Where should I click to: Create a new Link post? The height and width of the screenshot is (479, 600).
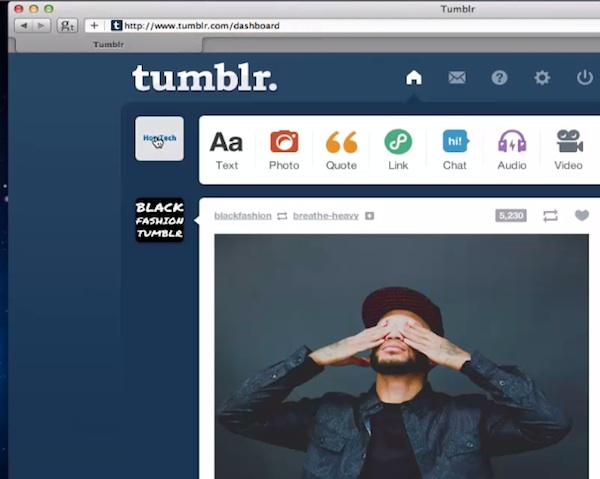pyautogui.click(x=398, y=150)
